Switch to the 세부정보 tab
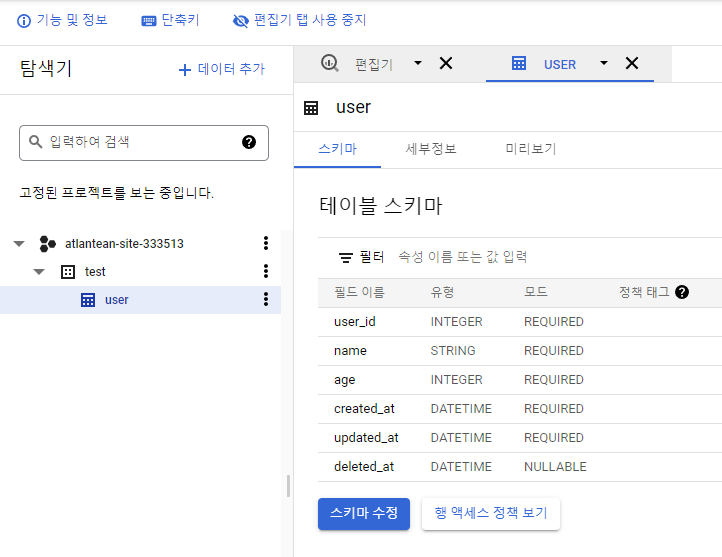 click(x=431, y=149)
